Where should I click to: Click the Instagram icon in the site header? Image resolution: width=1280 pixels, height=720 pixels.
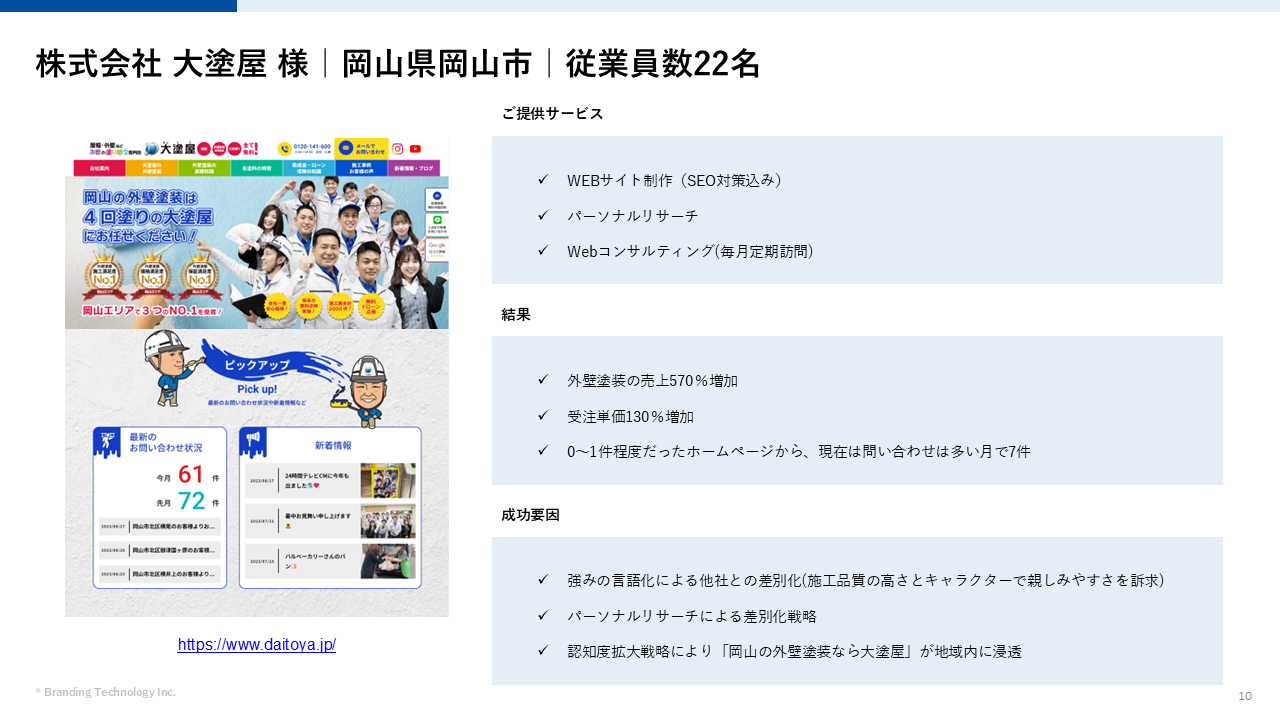tap(397, 148)
